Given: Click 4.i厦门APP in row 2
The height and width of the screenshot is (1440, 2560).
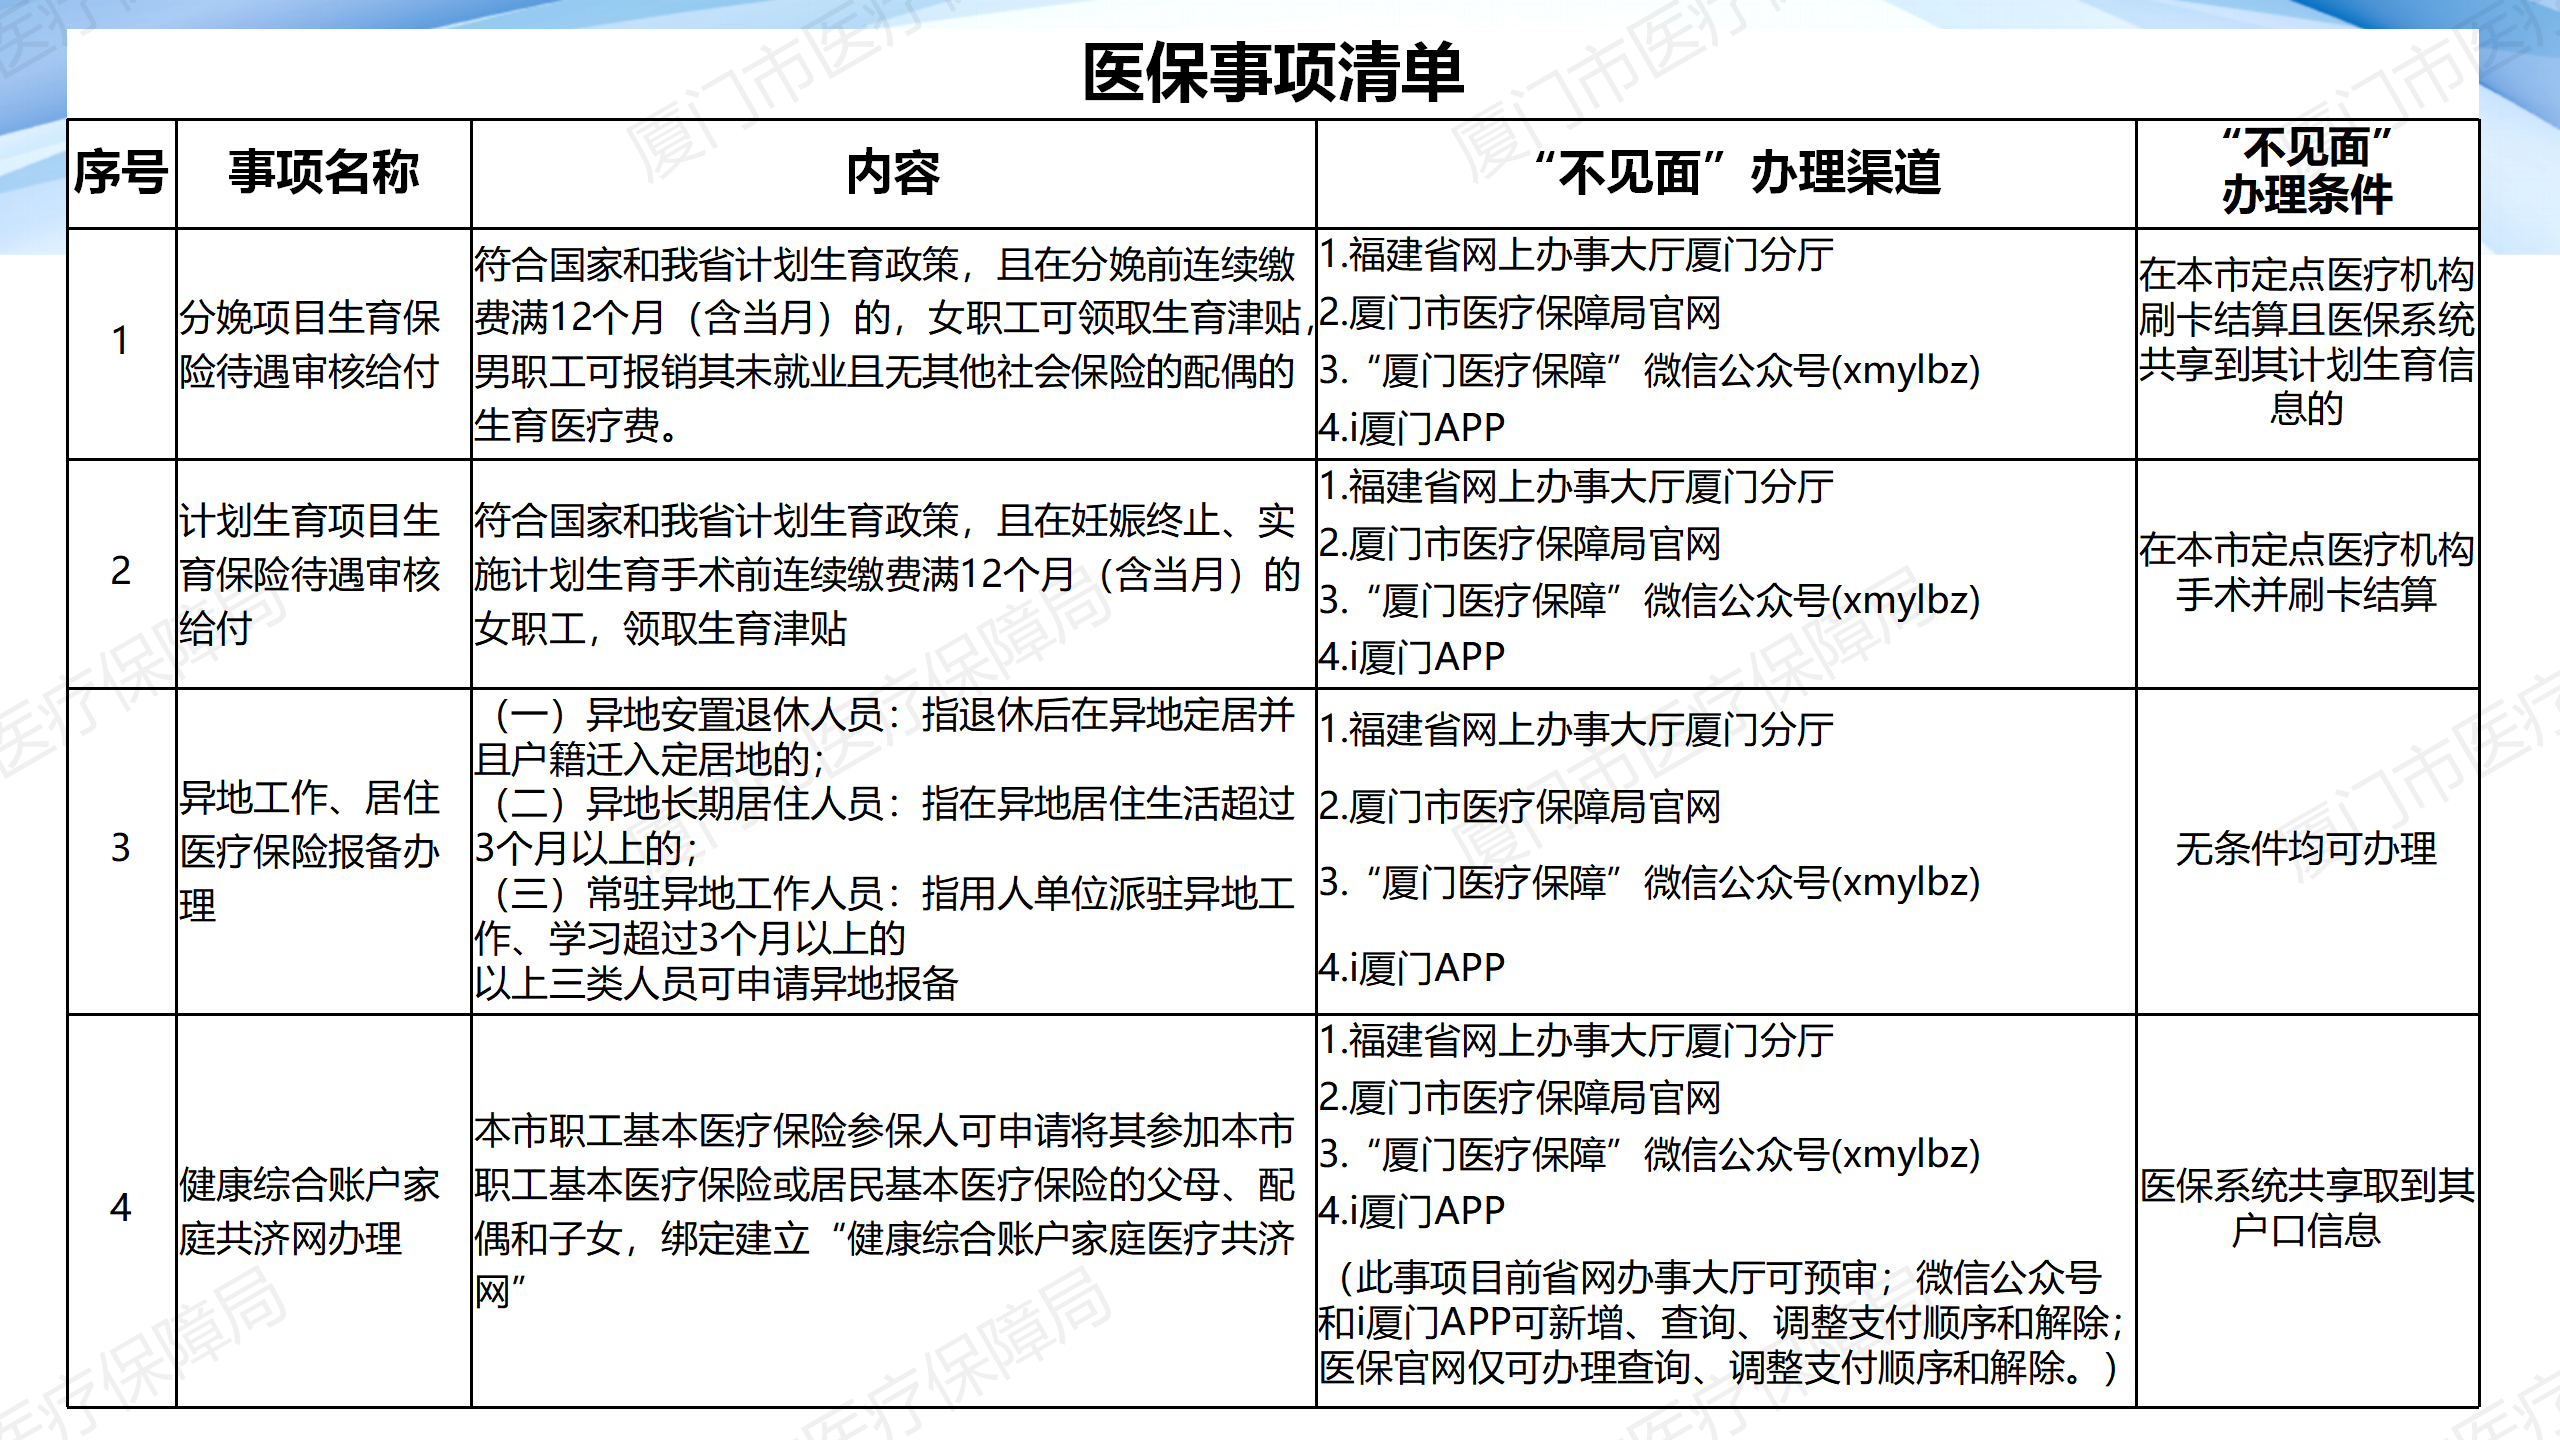Looking at the screenshot, I should 1412,657.
